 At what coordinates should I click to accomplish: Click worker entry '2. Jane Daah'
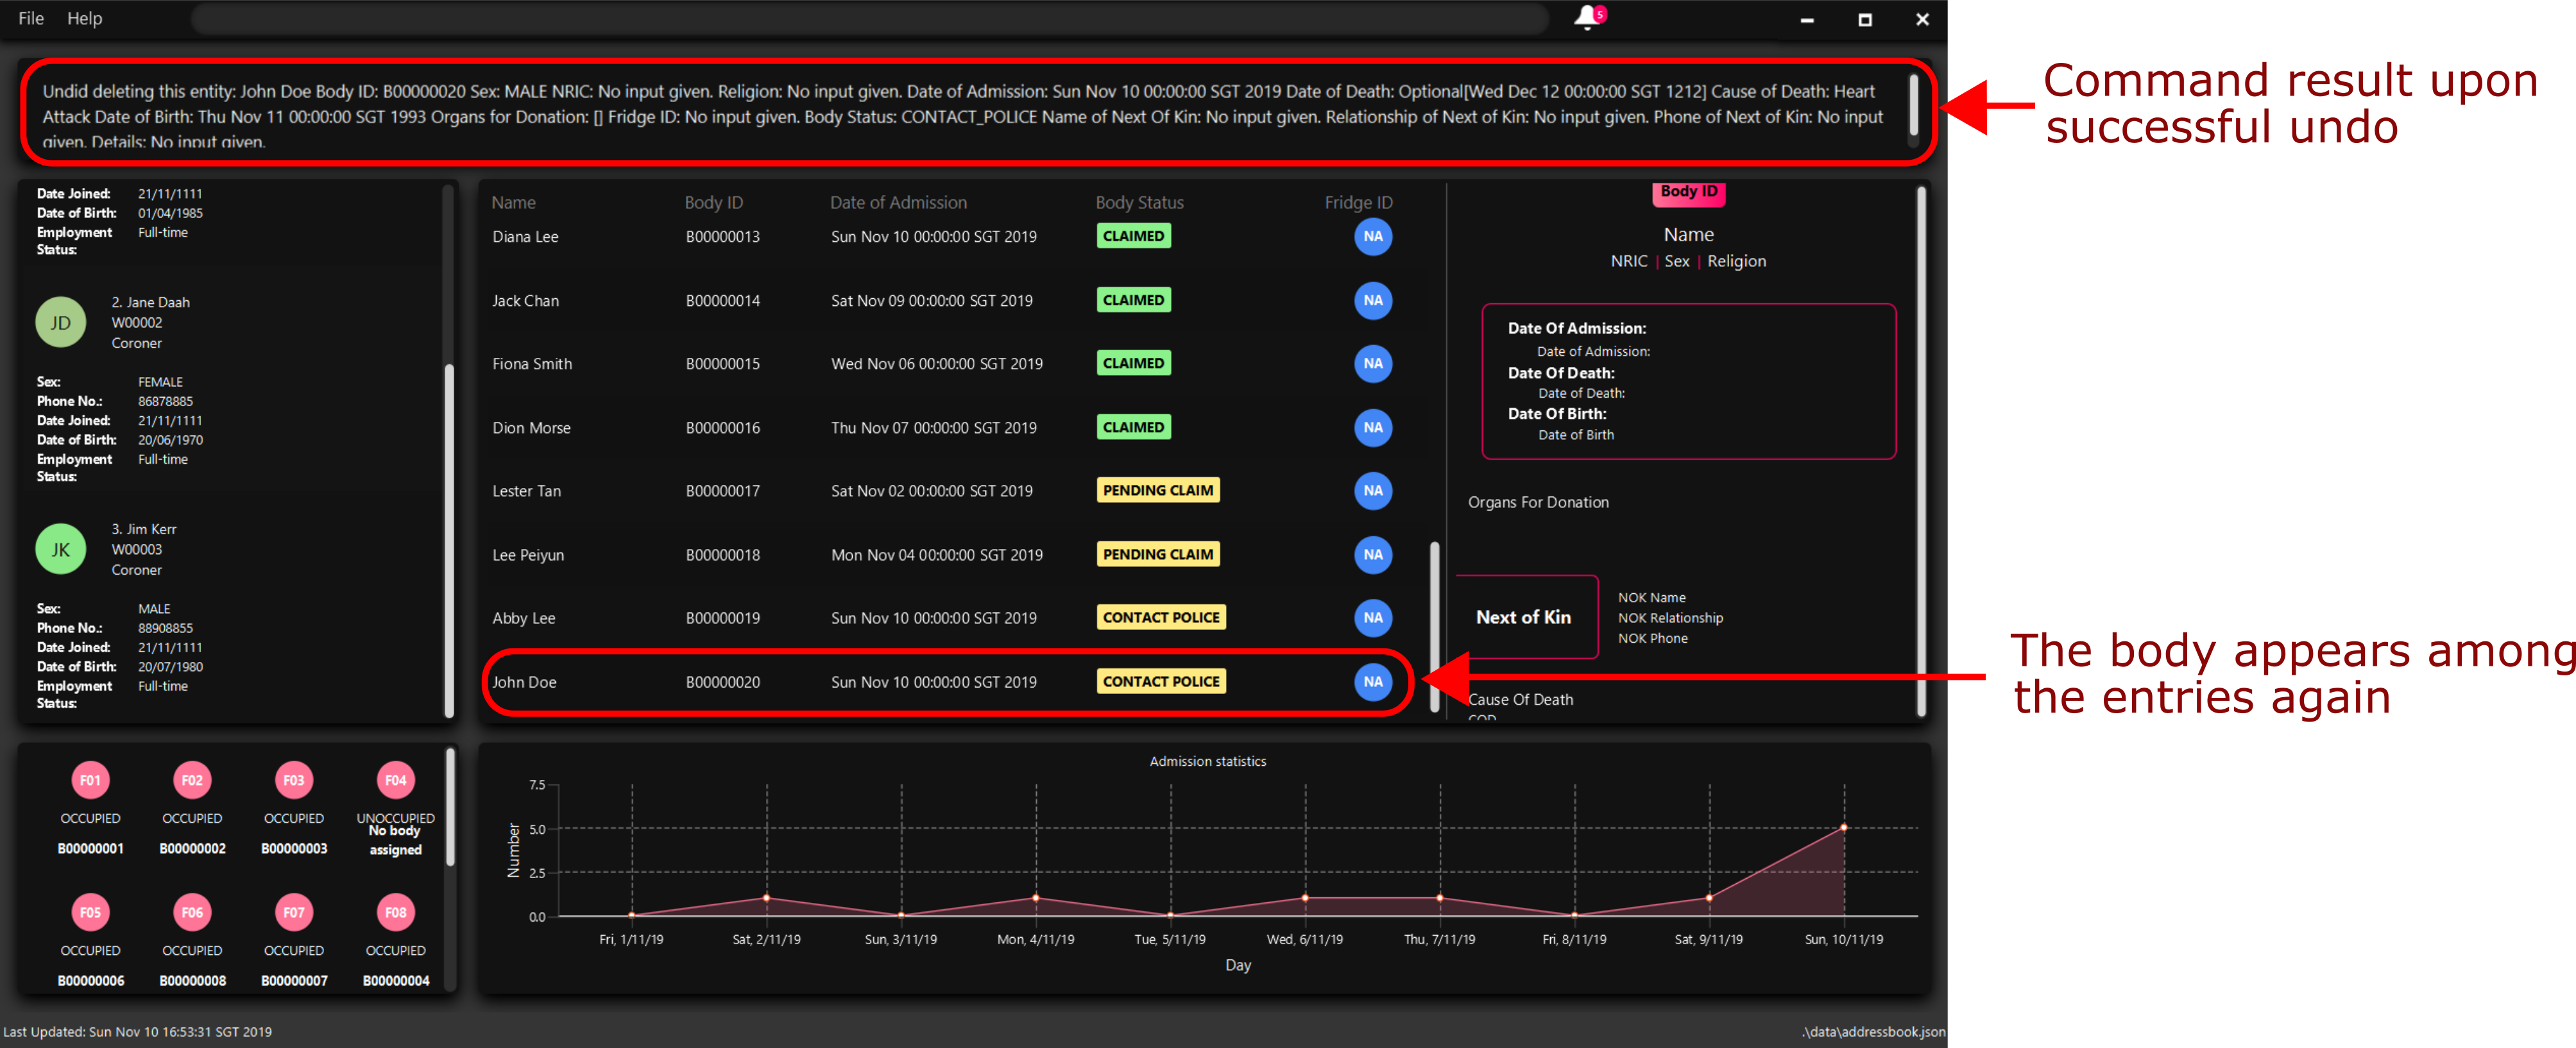pos(150,302)
